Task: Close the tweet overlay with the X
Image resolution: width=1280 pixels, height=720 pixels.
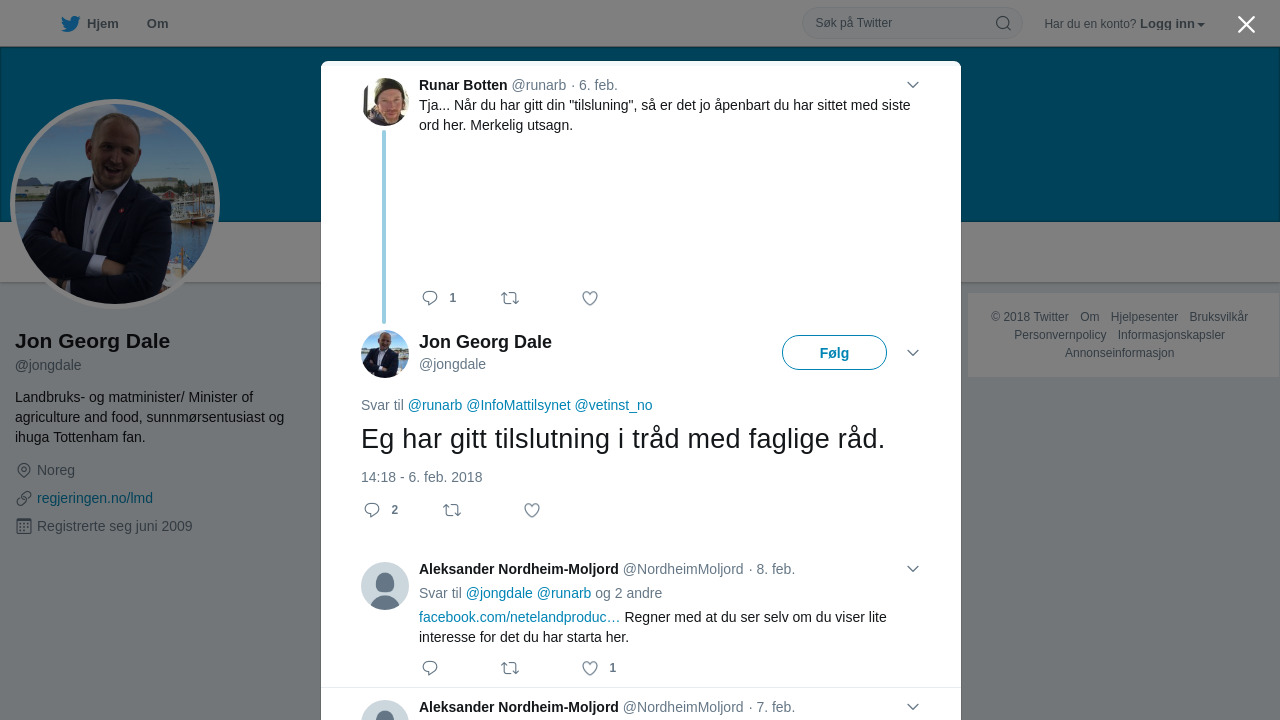Action: [1246, 24]
